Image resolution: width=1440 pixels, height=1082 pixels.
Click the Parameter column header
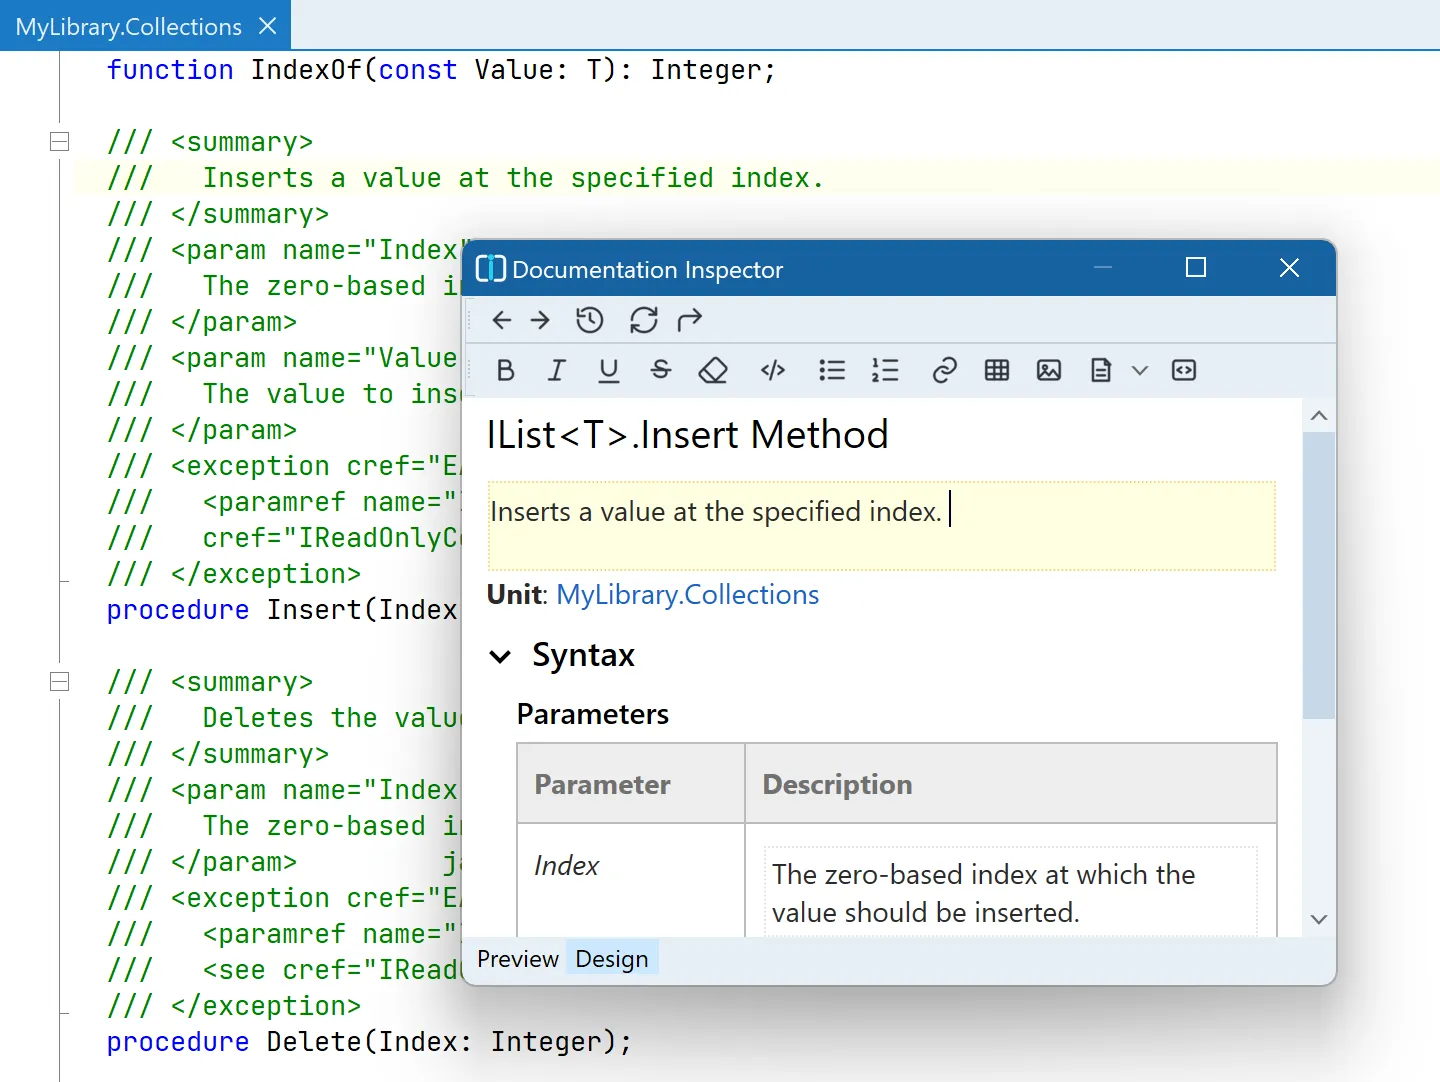[x=631, y=784]
